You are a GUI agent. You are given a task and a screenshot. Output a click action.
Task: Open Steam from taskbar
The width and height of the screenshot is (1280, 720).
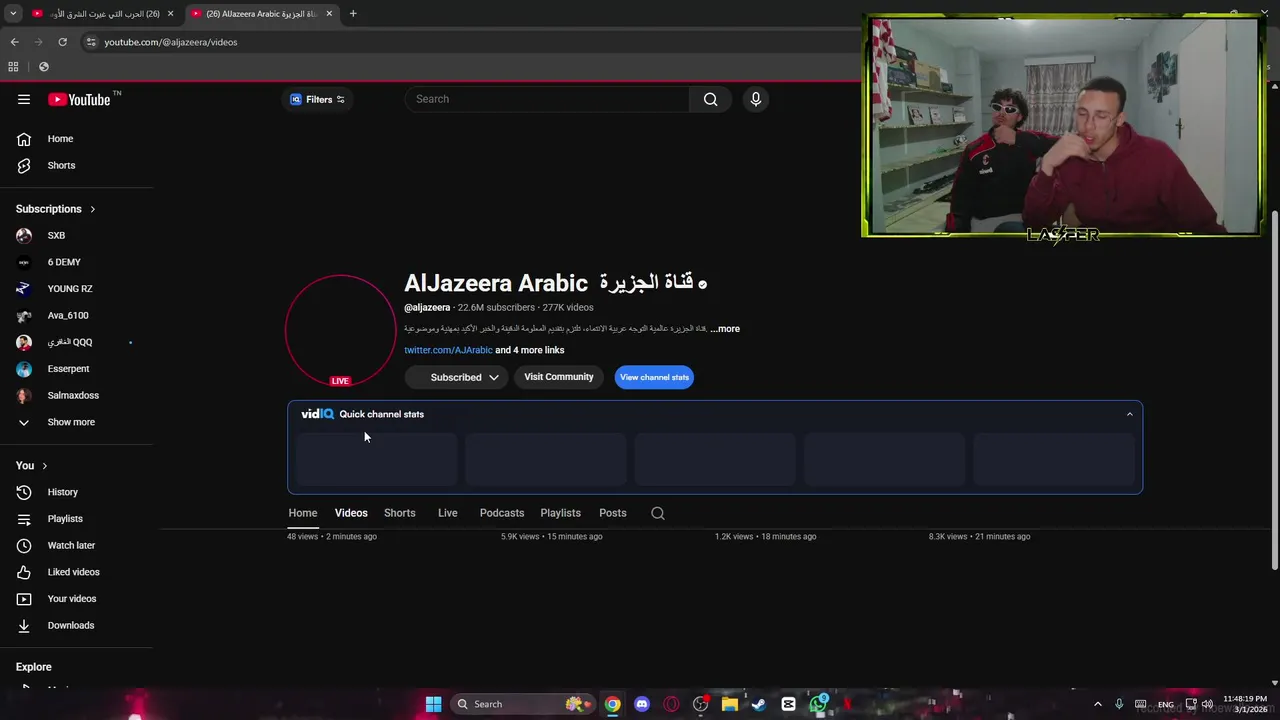point(759,704)
